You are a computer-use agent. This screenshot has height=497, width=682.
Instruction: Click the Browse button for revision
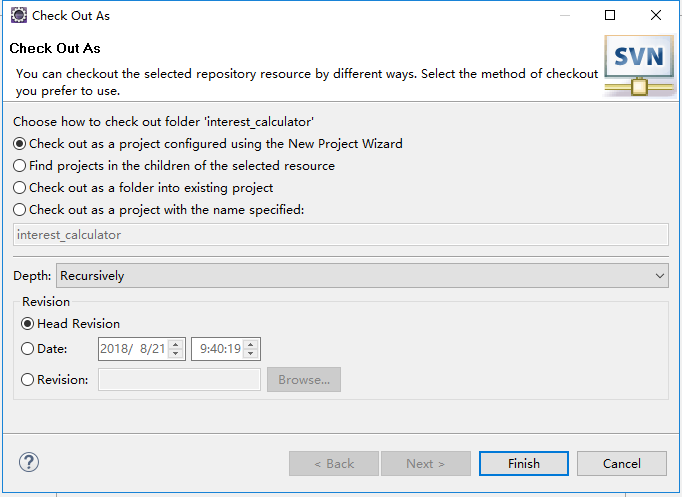304,380
